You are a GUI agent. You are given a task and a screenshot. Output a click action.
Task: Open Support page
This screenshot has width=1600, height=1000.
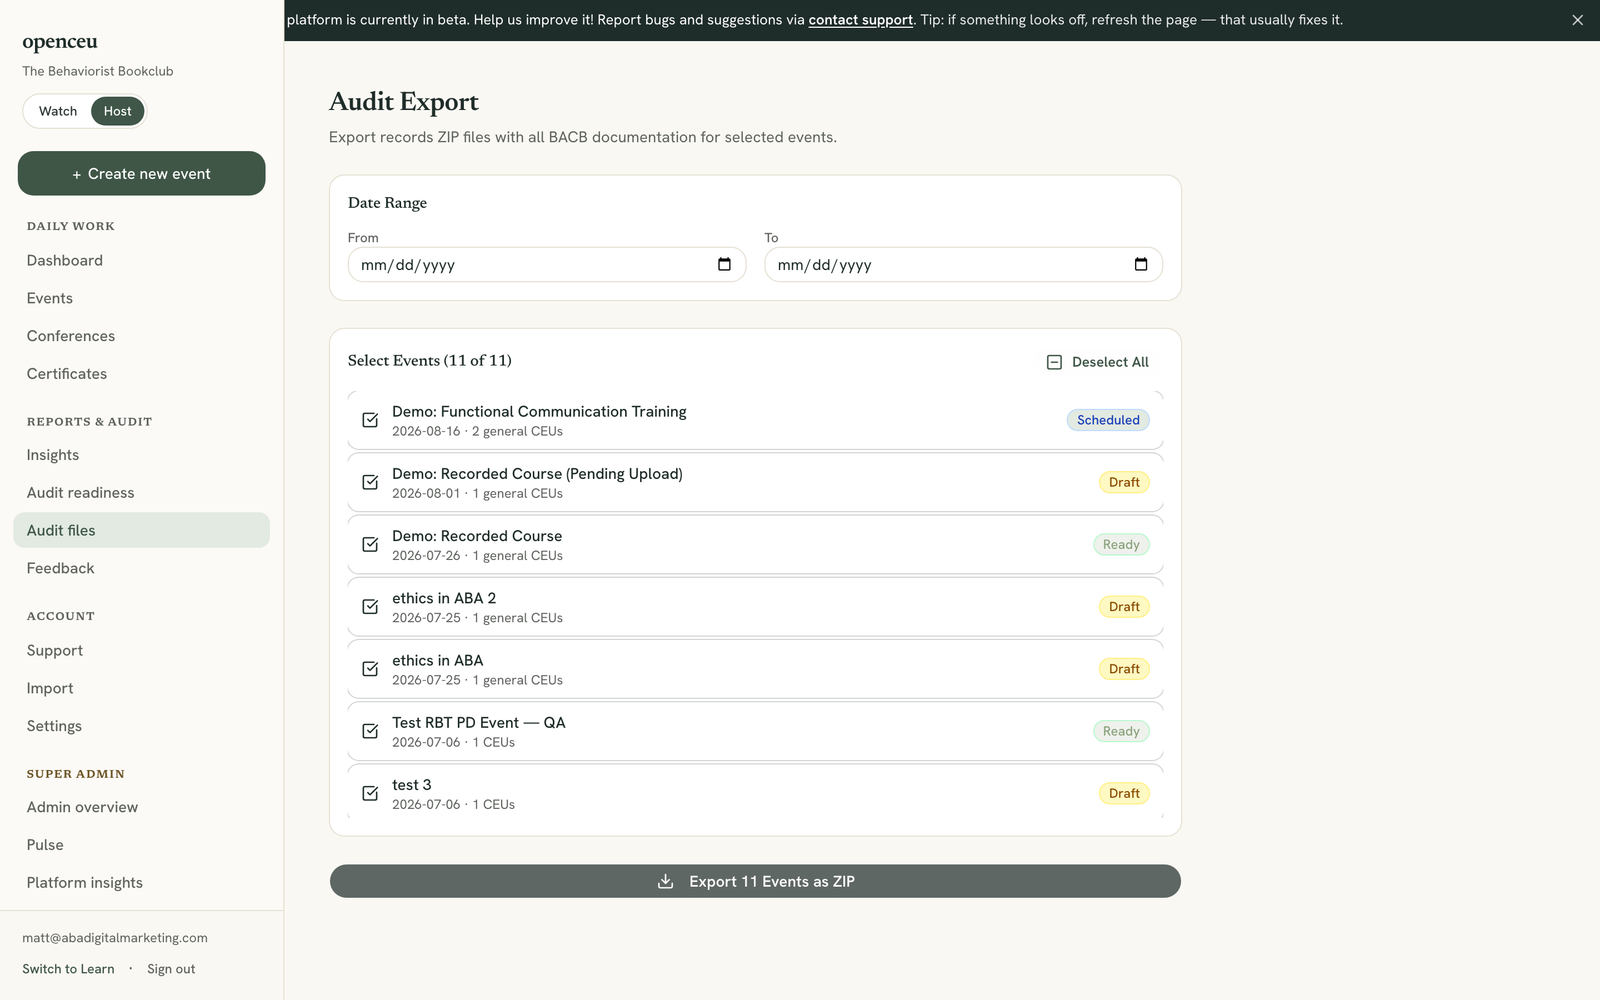[x=142, y=650]
